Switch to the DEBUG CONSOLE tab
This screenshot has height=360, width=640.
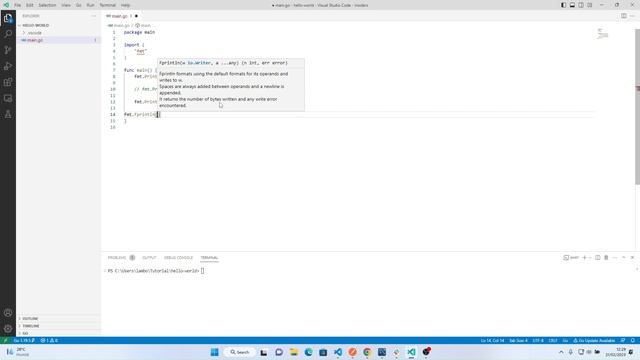[178, 258]
